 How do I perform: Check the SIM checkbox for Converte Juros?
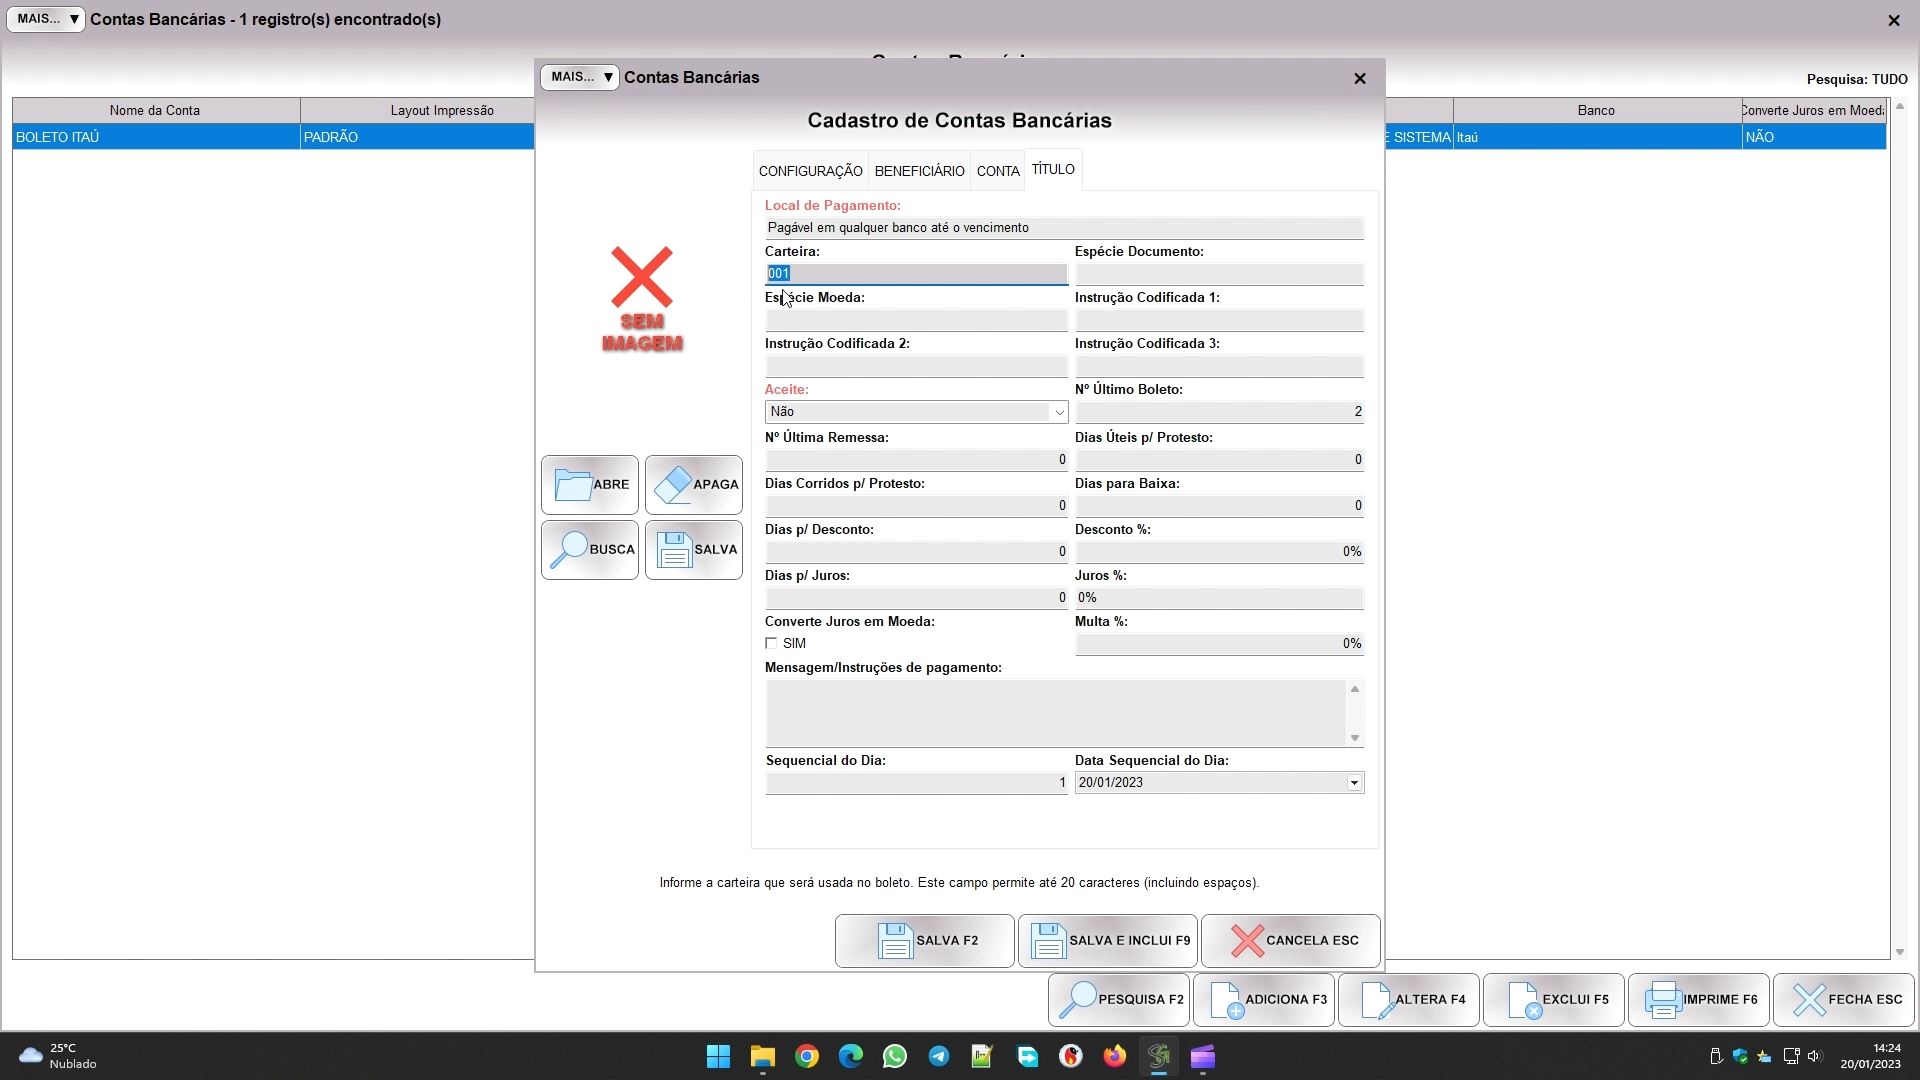pyautogui.click(x=771, y=644)
